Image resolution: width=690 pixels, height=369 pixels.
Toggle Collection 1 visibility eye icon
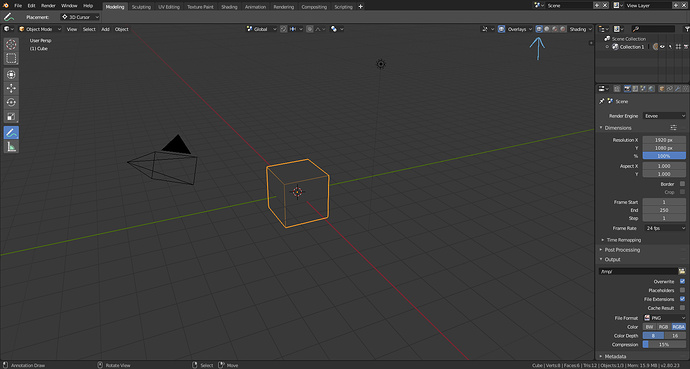pyautogui.click(x=662, y=47)
